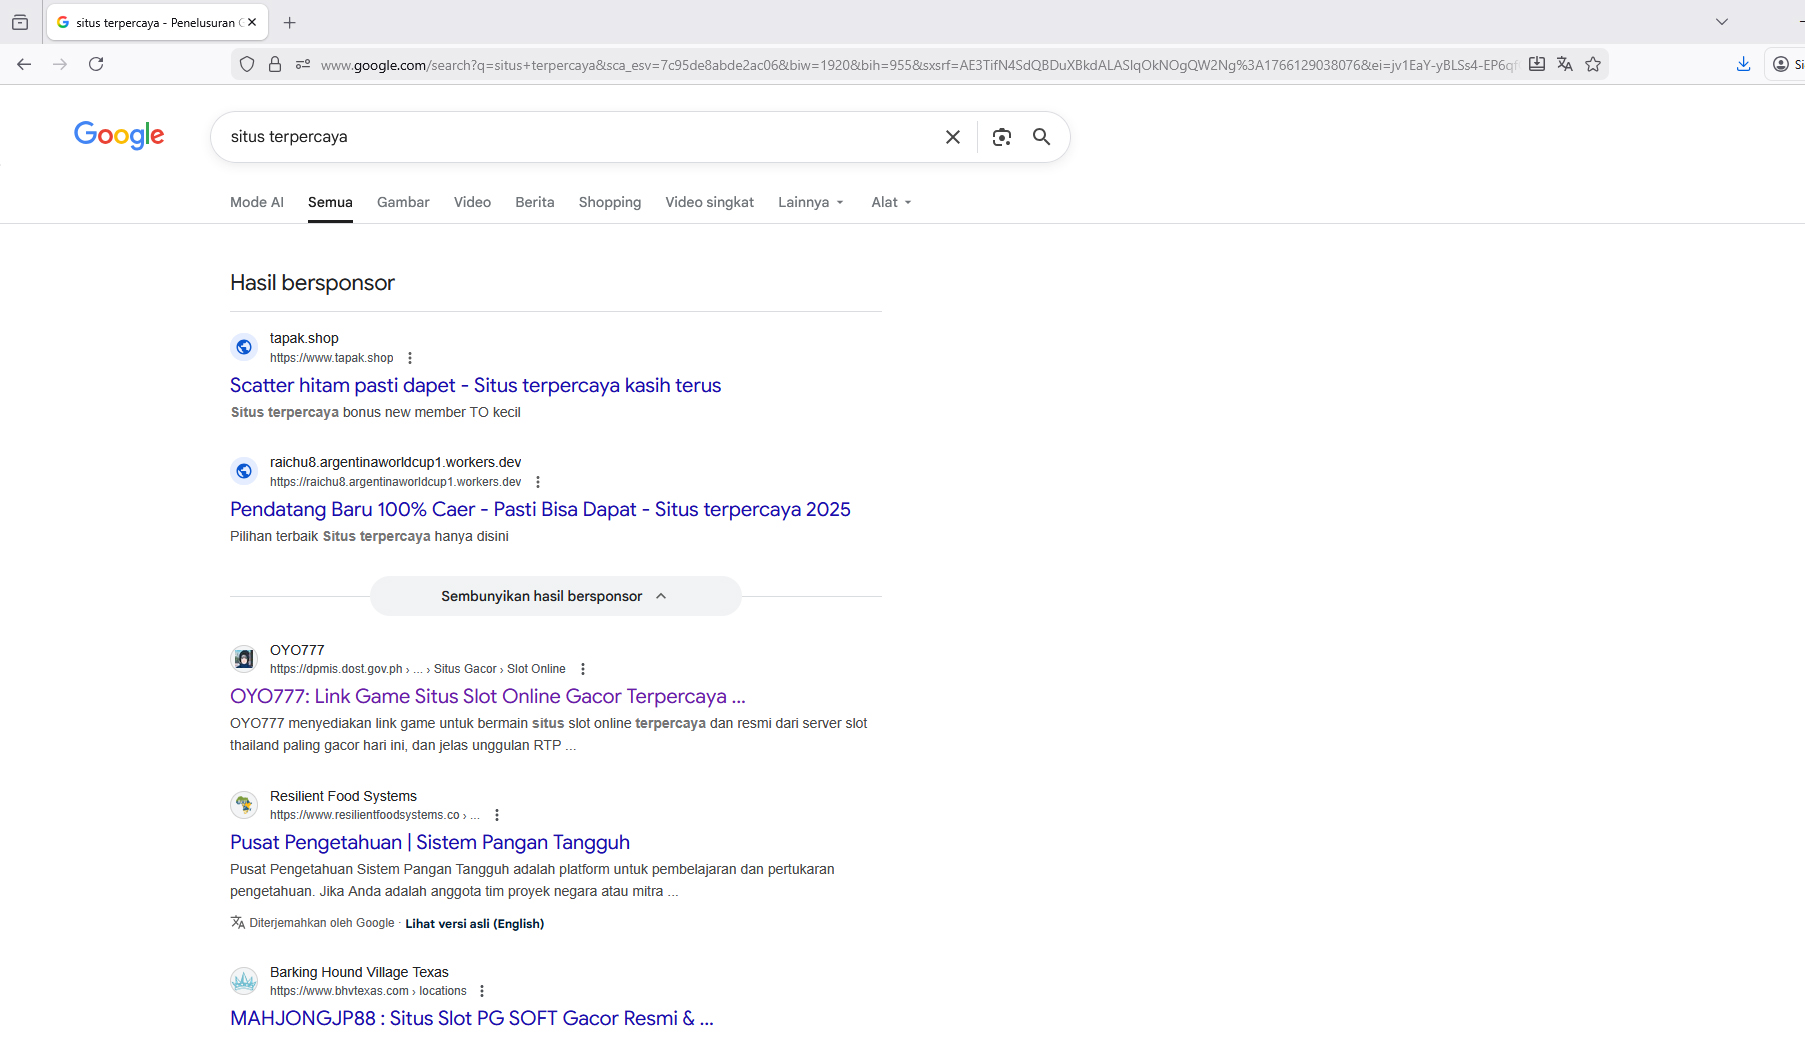
Task: Go back to previous page
Action: tap(24, 64)
